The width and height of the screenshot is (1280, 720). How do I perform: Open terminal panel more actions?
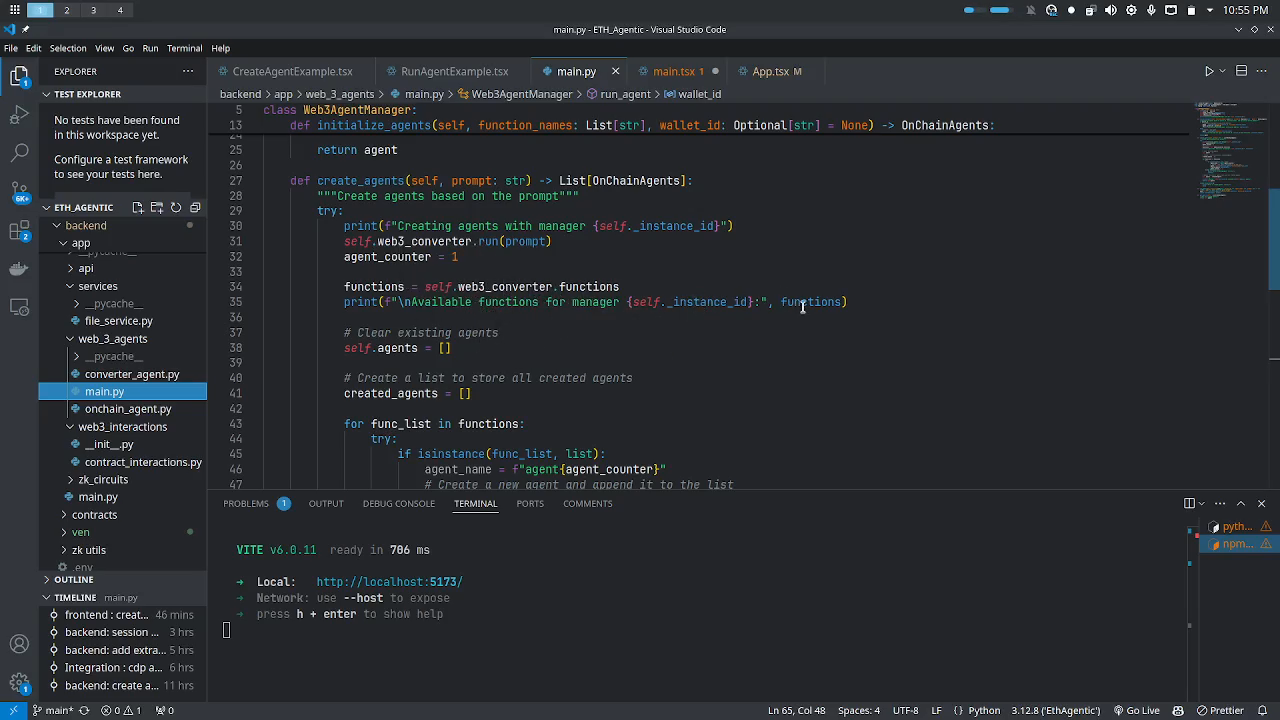tap(1221, 503)
